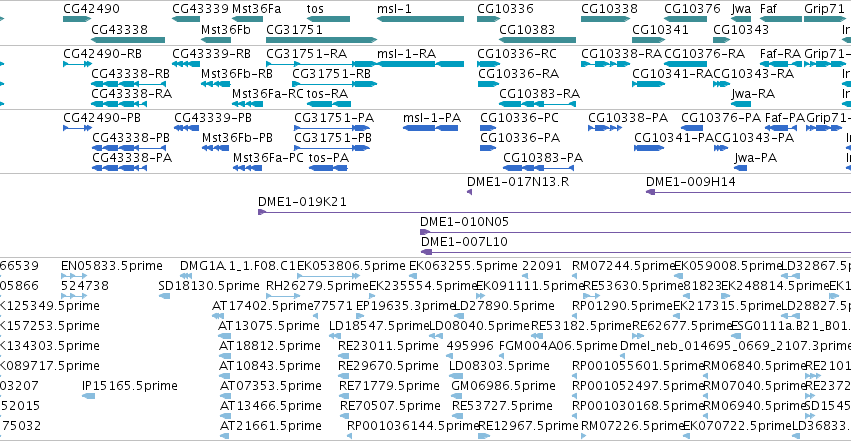This screenshot has width=851, height=441.
Task: Select protein CG42490-PB
Action: [x=101, y=118]
